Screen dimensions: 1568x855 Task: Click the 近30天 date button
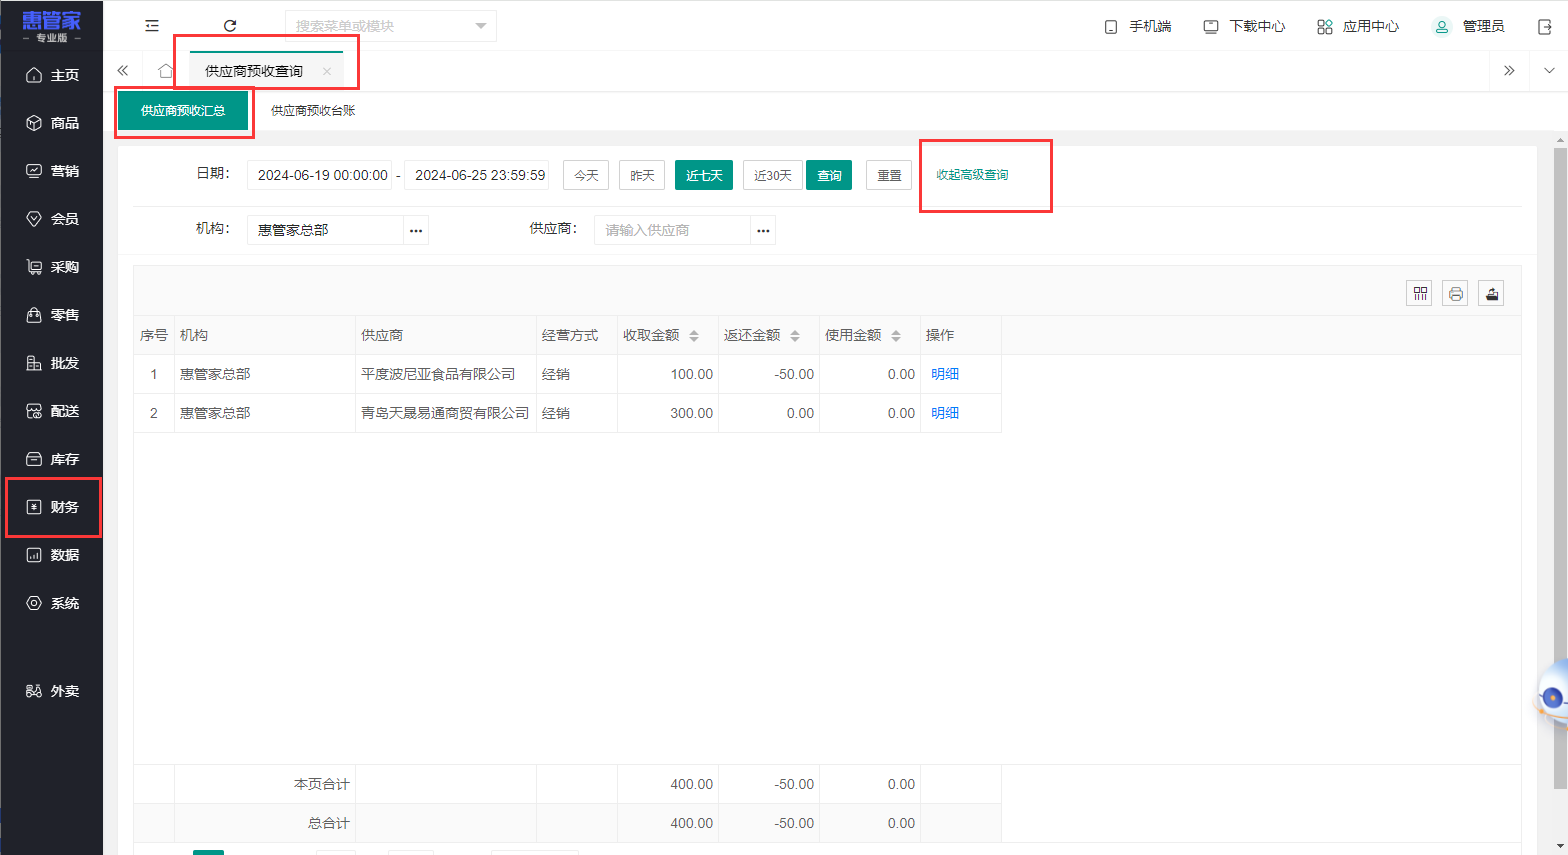click(x=773, y=175)
